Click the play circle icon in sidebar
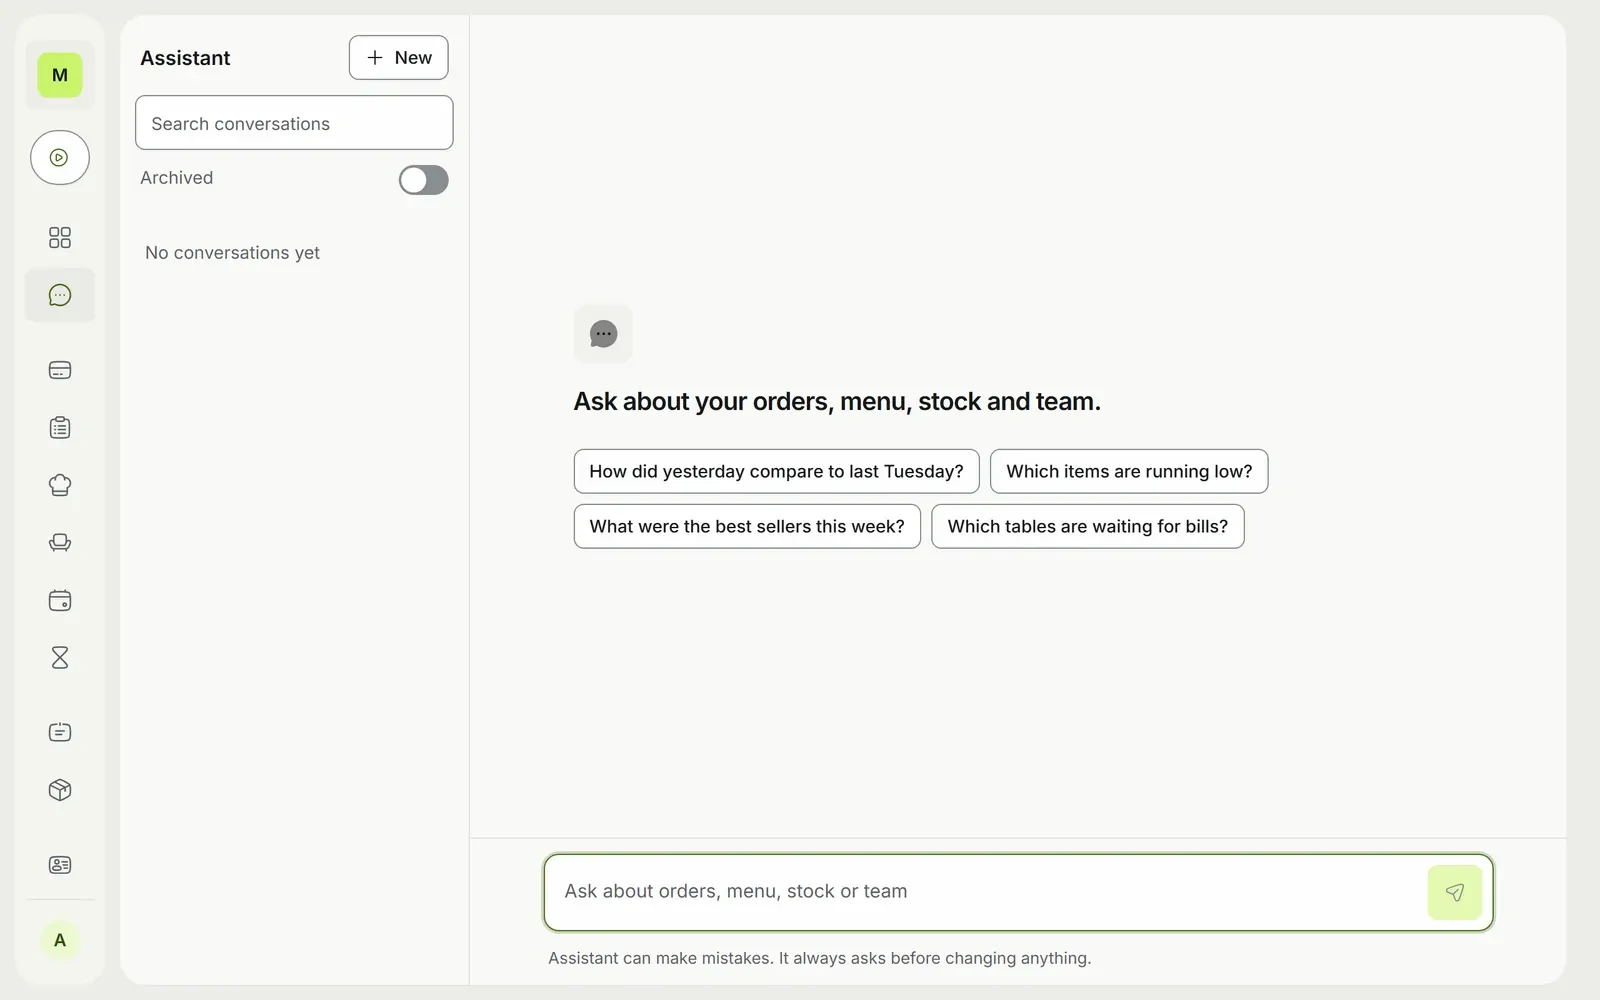Viewport: 1600px width, 1000px height. click(60, 157)
